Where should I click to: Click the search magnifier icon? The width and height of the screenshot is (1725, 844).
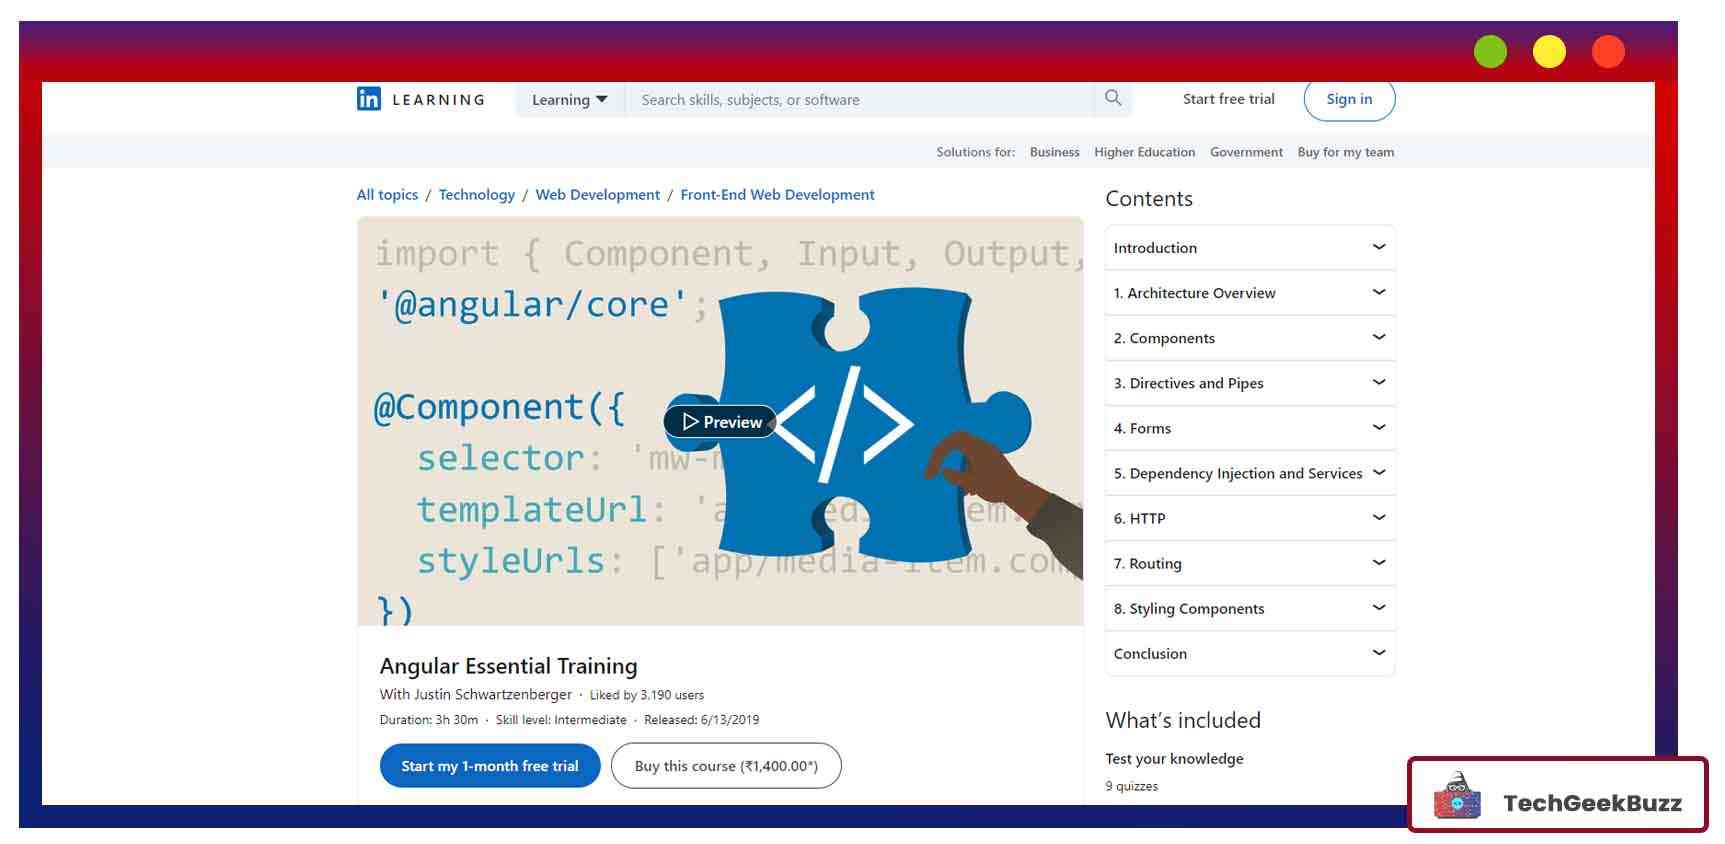(x=1112, y=98)
